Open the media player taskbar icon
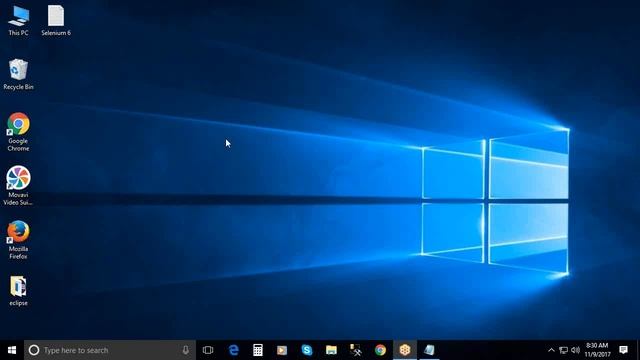The image size is (640, 360). 282,350
